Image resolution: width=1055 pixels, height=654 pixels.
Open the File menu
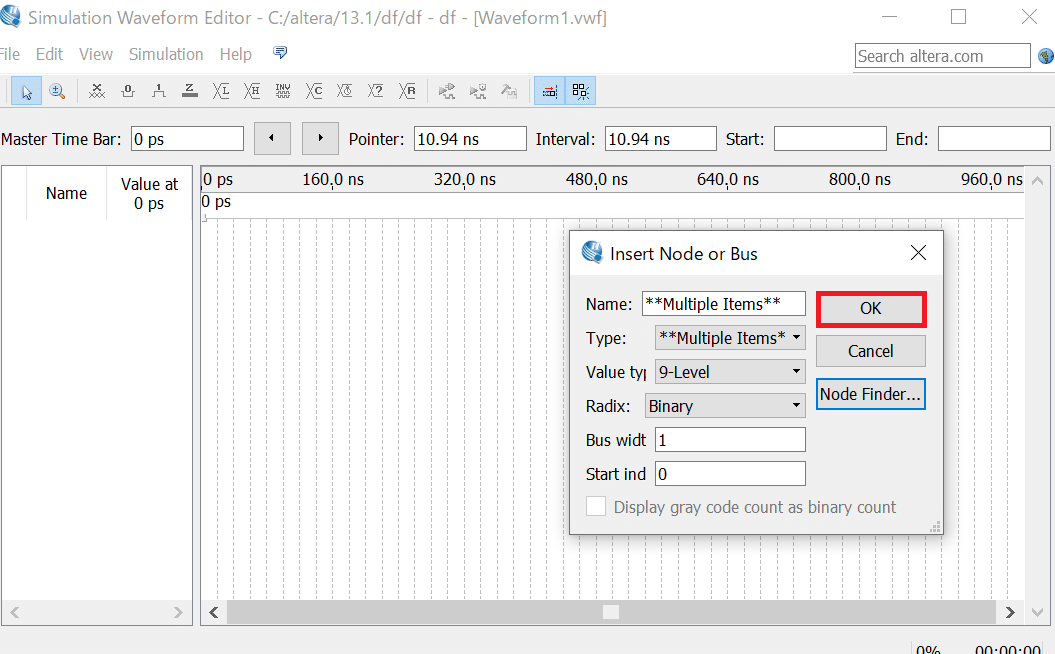coord(9,54)
